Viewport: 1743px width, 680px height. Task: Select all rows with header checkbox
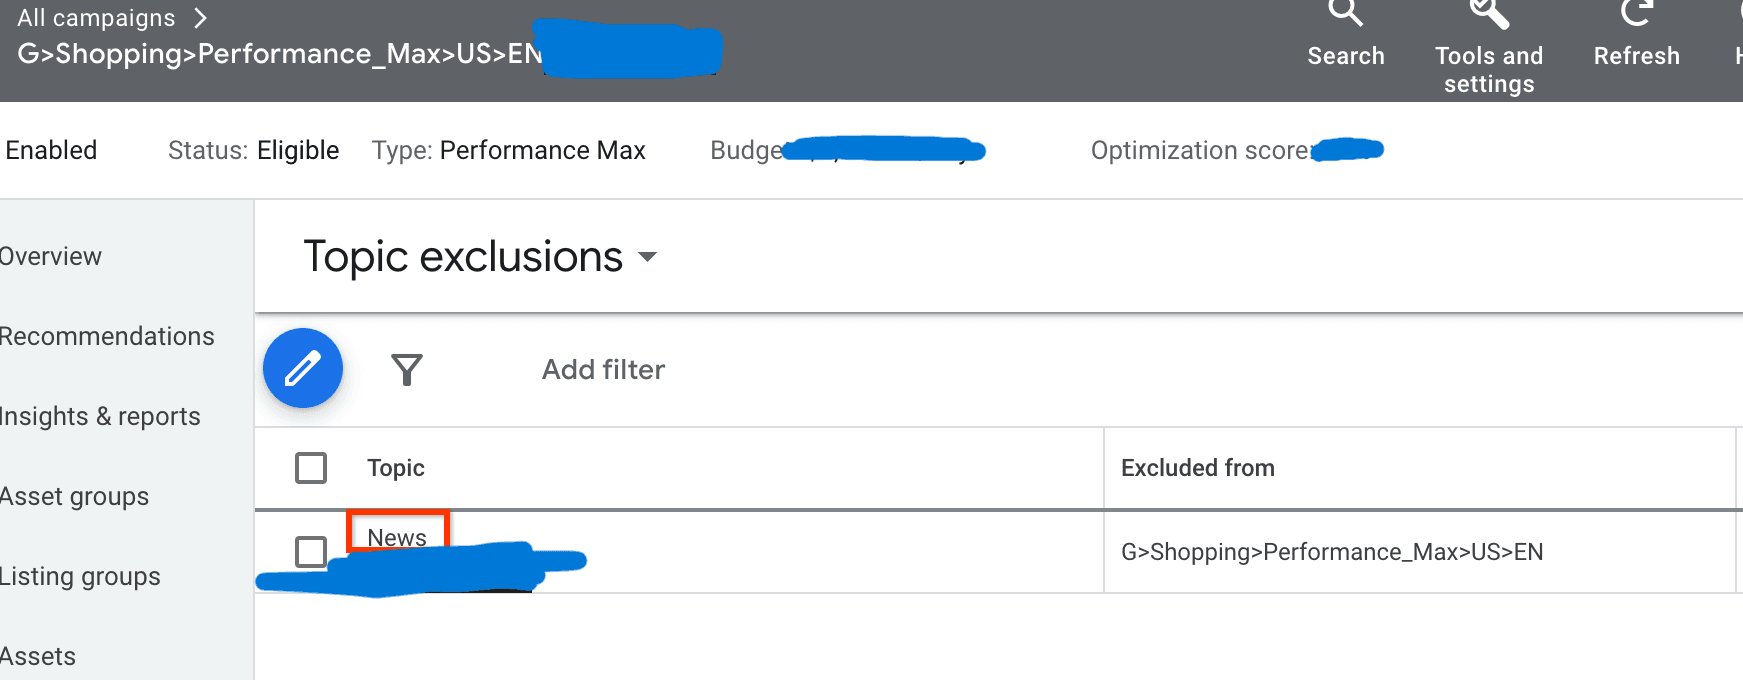coord(311,468)
